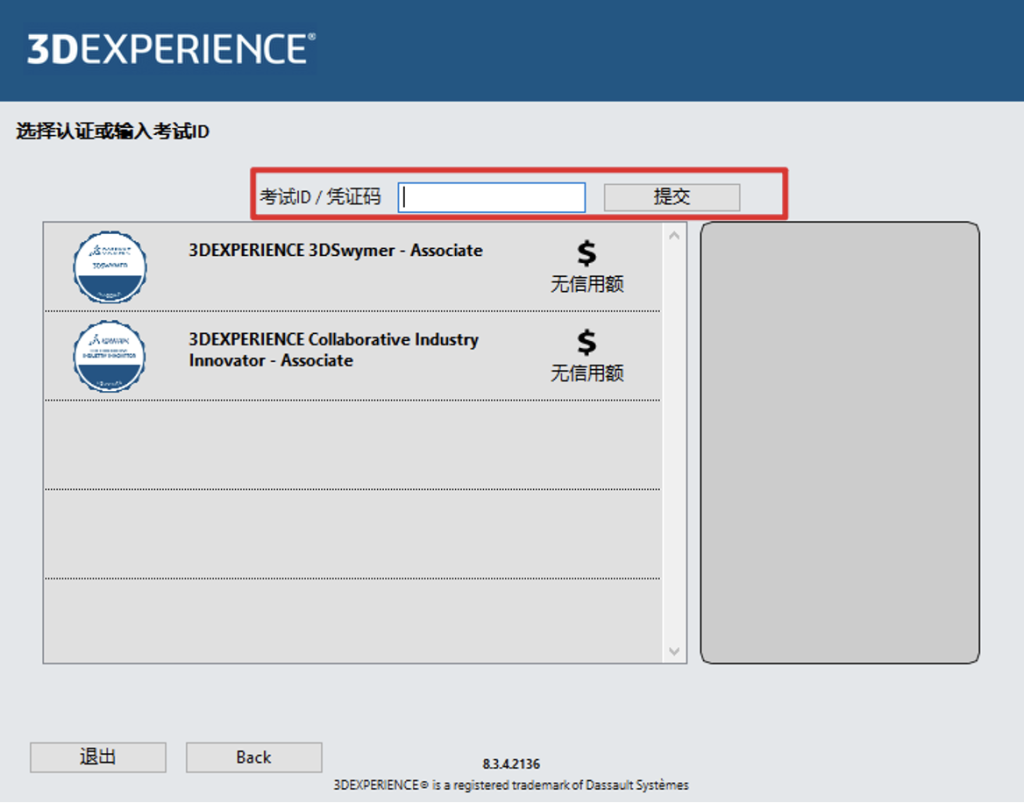The height and width of the screenshot is (803, 1024).
Task: Click the scroll down arrow of exam list
Action: tap(674, 651)
